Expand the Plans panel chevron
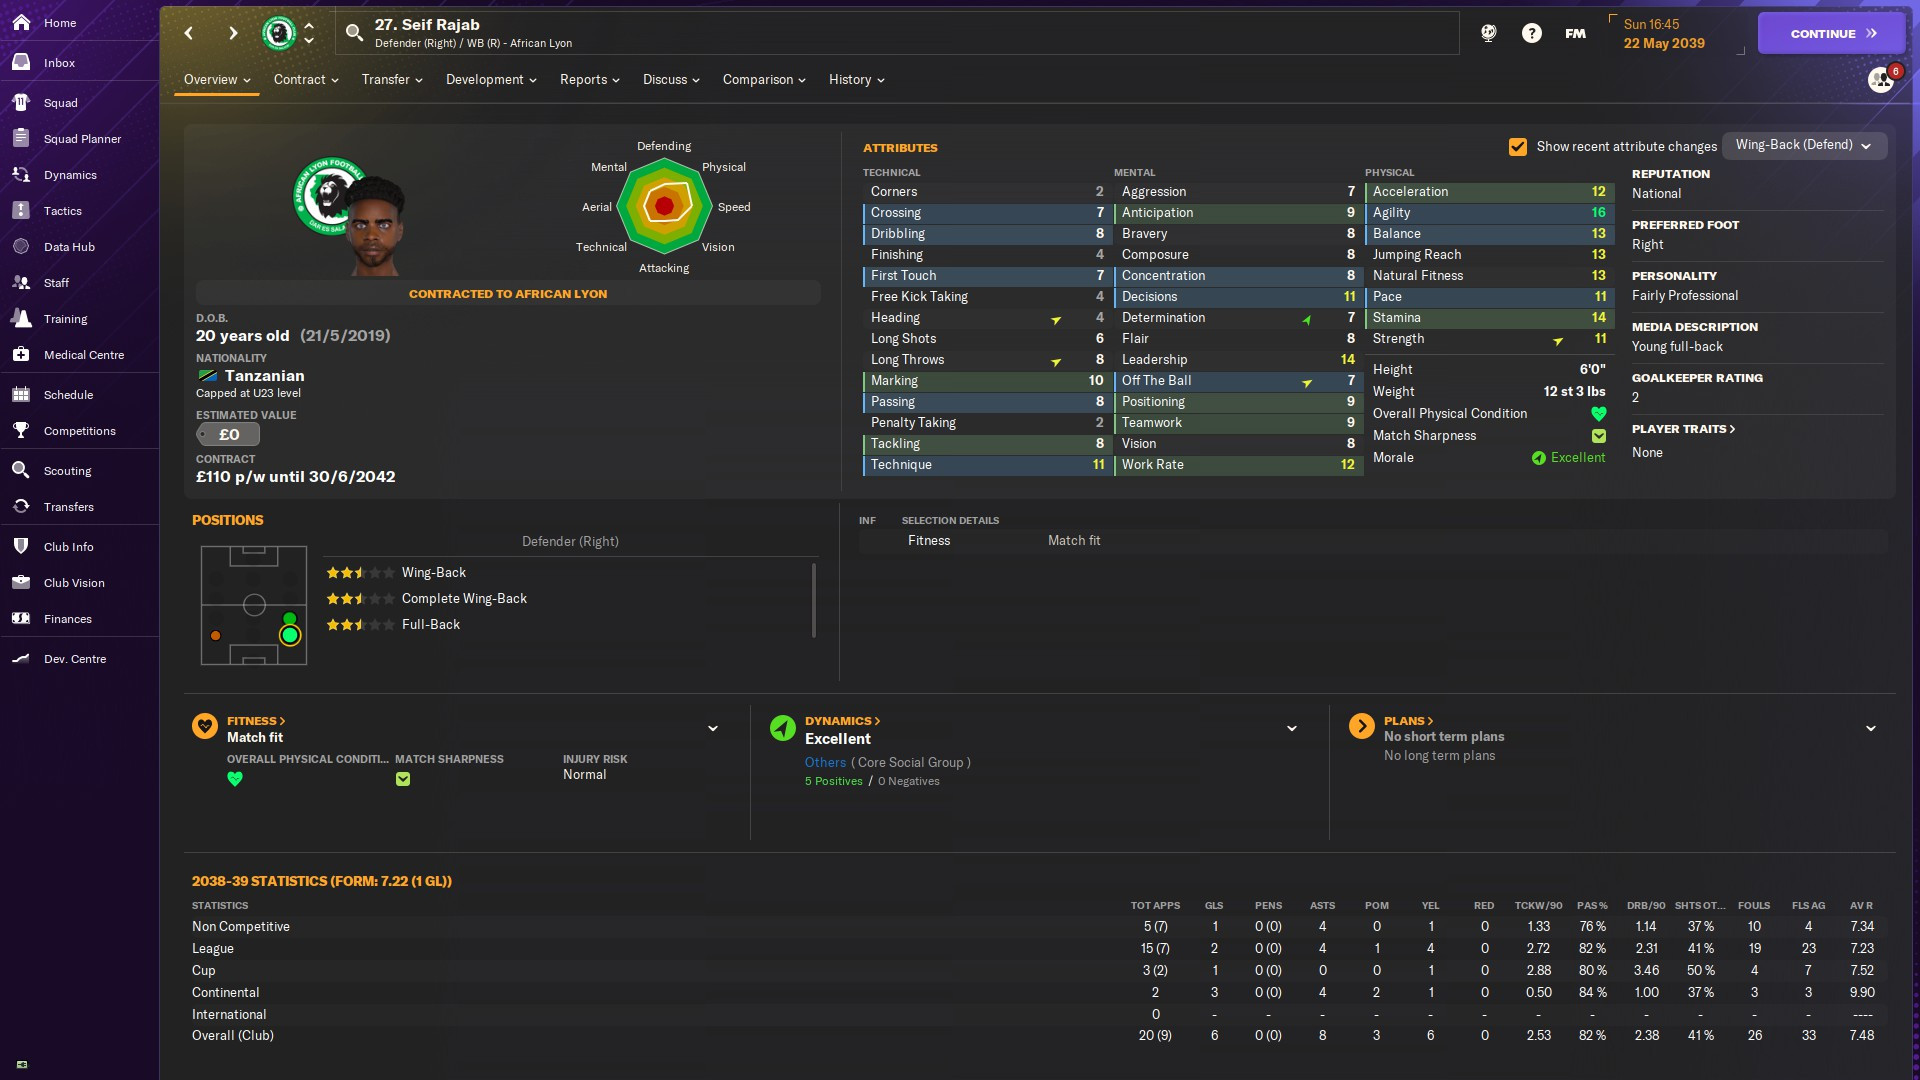The width and height of the screenshot is (1920, 1080). [1870, 729]
